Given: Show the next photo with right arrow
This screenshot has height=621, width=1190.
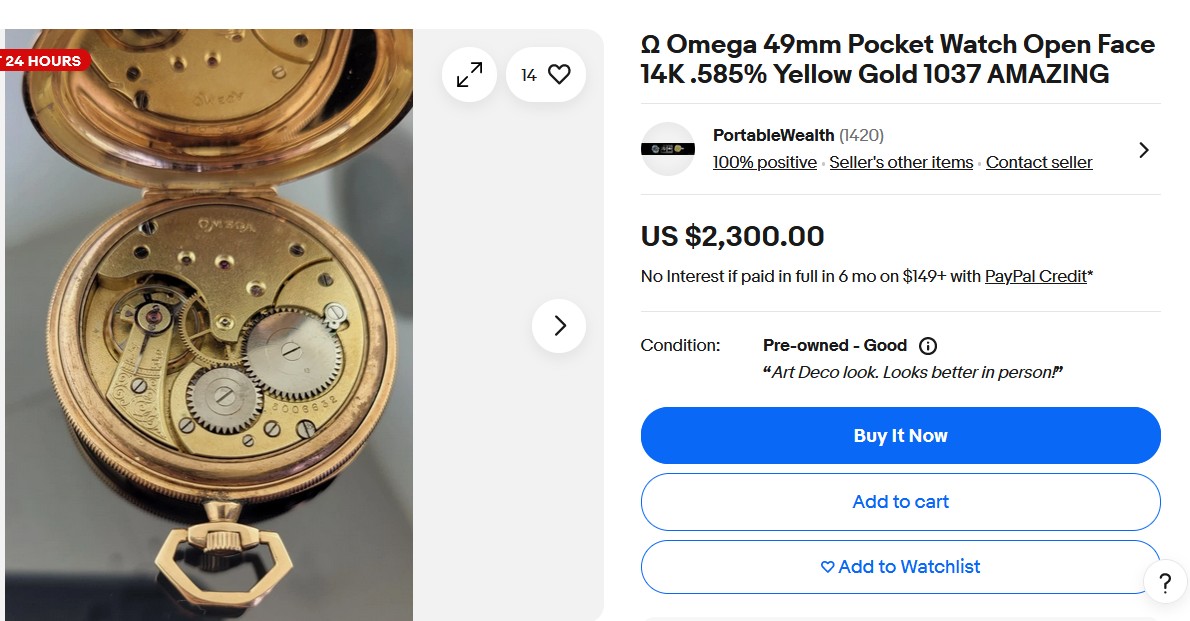Looking at the screenshot, I should 559,326.
